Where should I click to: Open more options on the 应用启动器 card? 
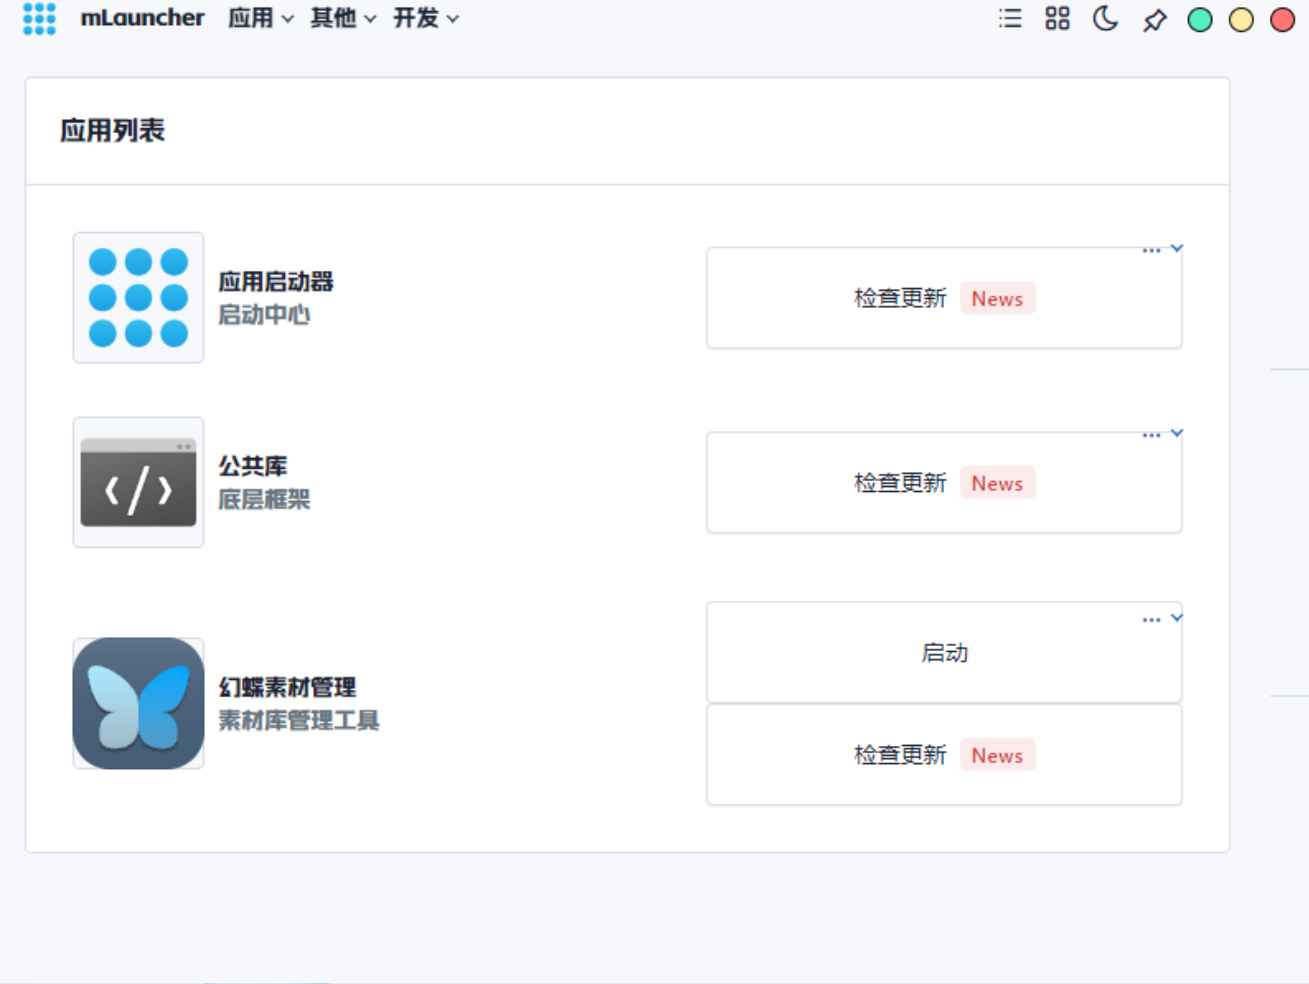point(1150,250)
